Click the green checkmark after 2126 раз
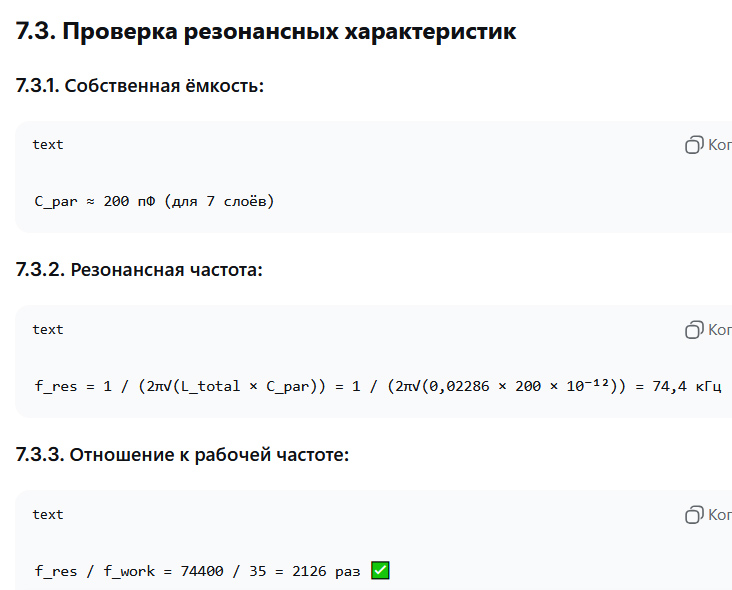 [x=380, y=571]
